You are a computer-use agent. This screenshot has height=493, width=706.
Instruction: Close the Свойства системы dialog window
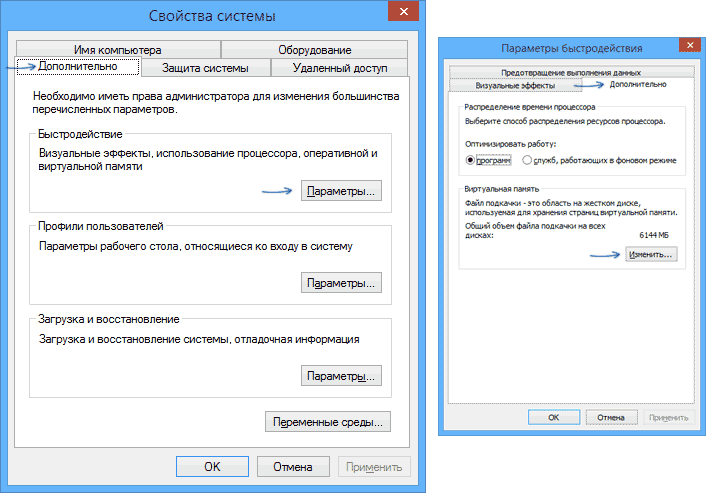[401, 12]
